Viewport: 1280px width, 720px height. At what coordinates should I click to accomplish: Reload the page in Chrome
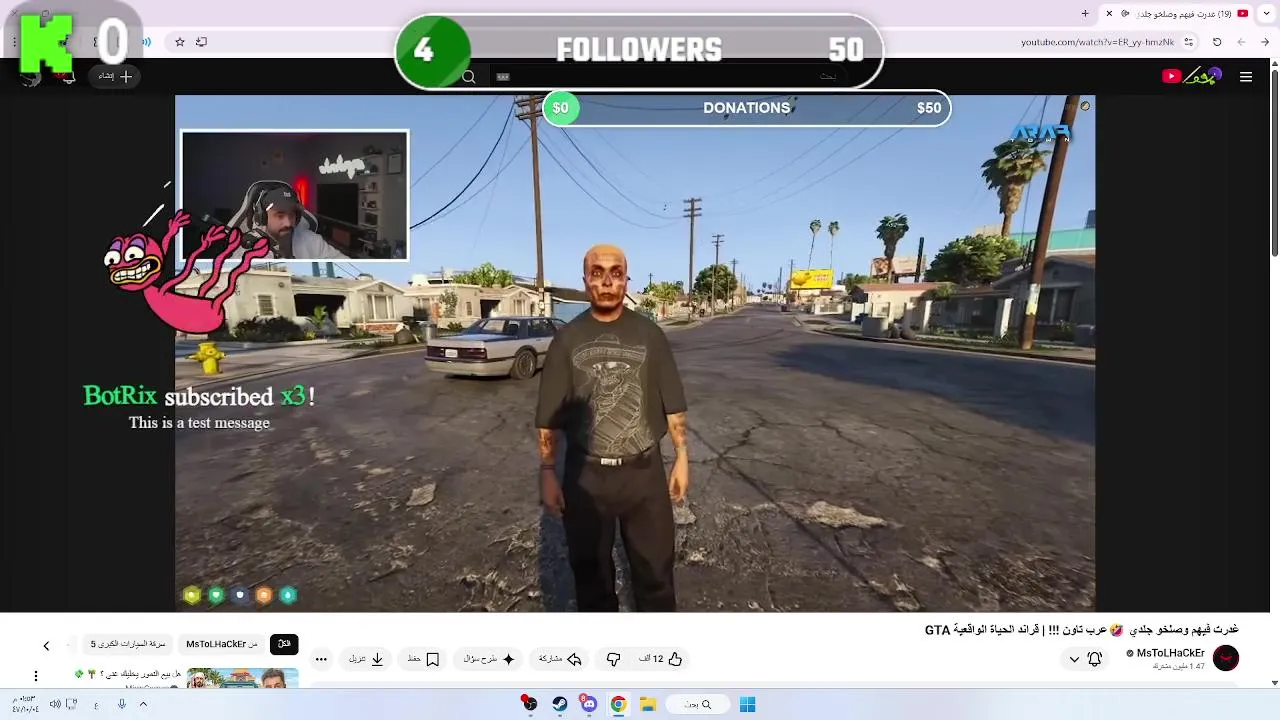click(x=1217, y=42)
